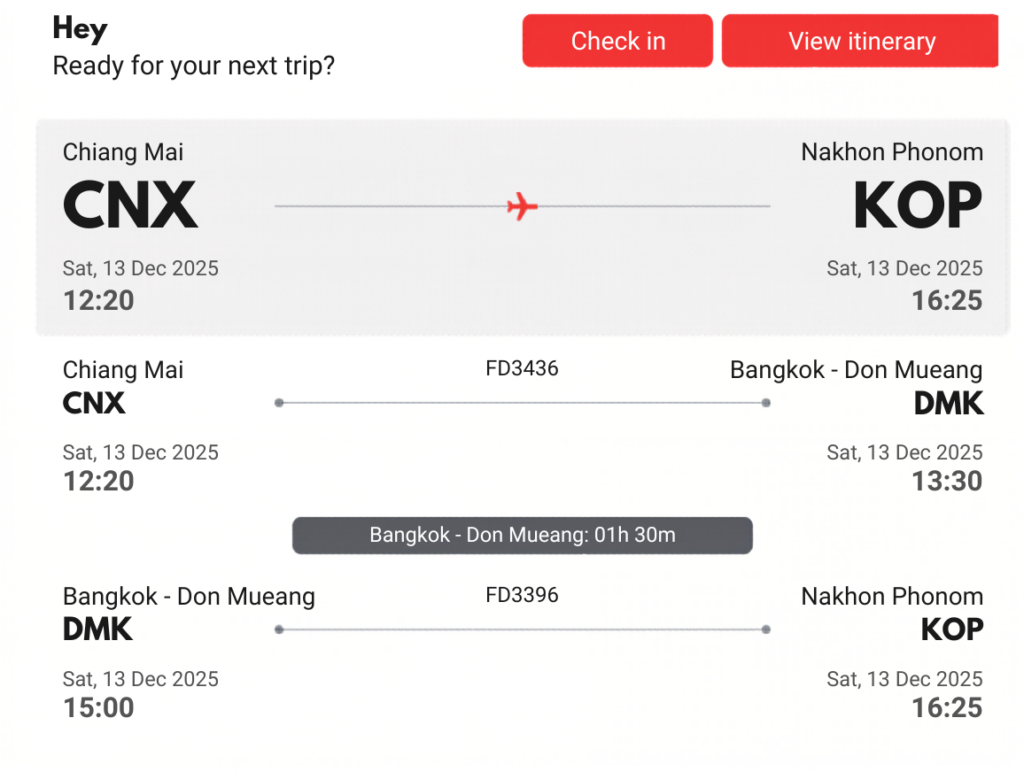Click DMK departure code of second flight
This screenshot has width=1024, height=772.
(98, 630)
